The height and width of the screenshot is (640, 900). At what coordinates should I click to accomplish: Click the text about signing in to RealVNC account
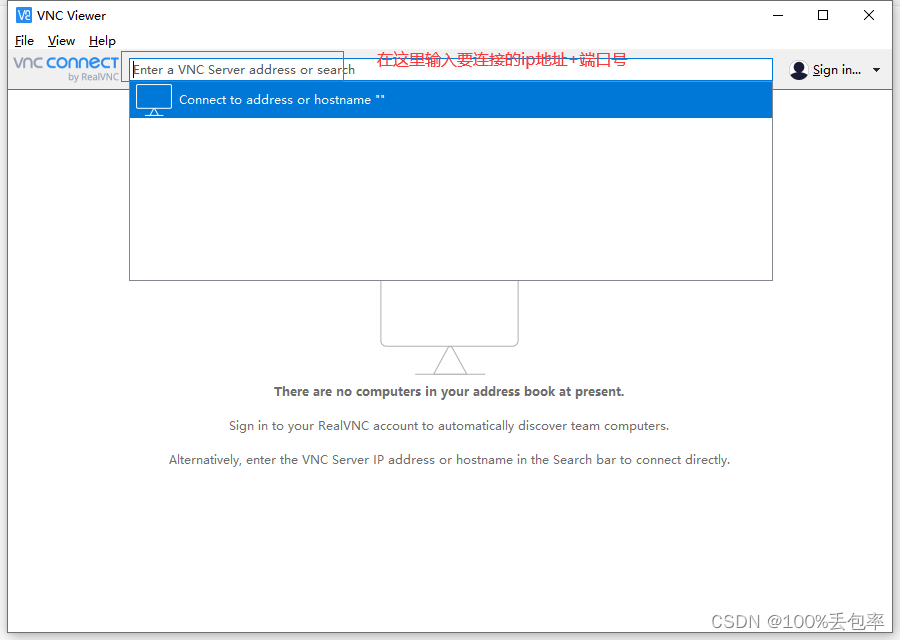point(449,425)
